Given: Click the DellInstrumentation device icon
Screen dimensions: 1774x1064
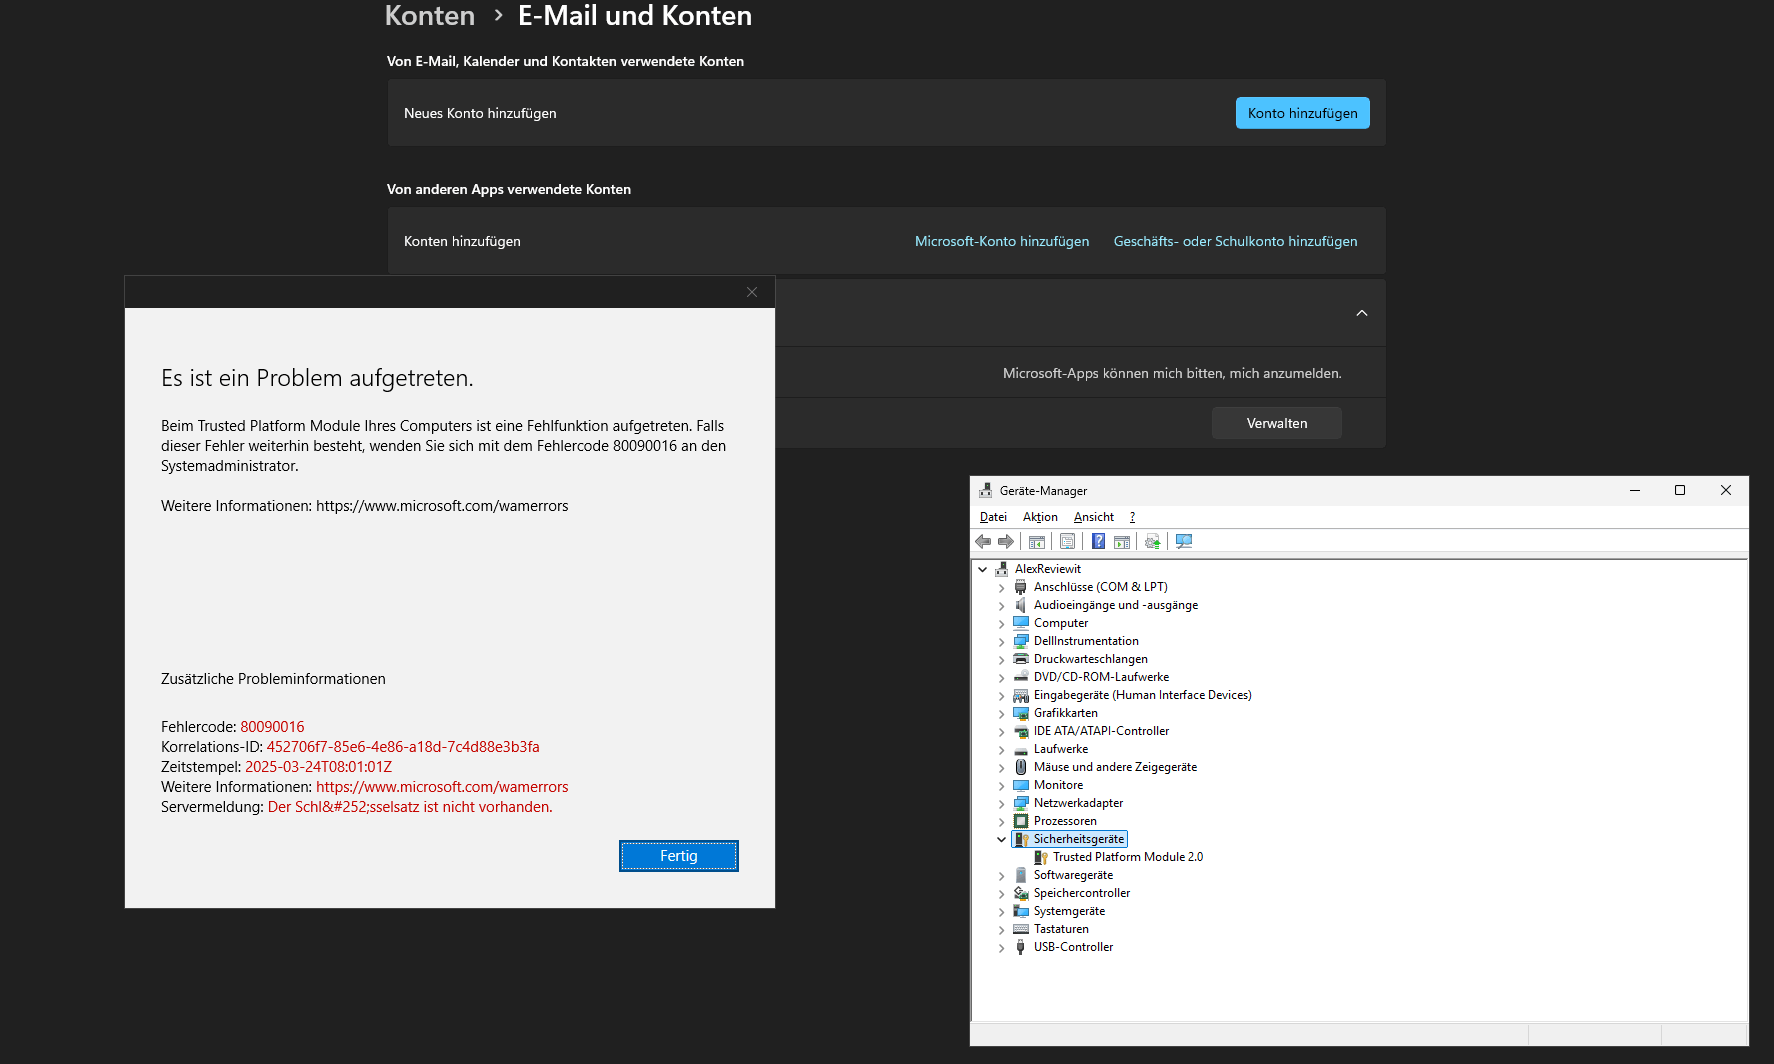Looking at the screenshot, I should point(1021,641).
